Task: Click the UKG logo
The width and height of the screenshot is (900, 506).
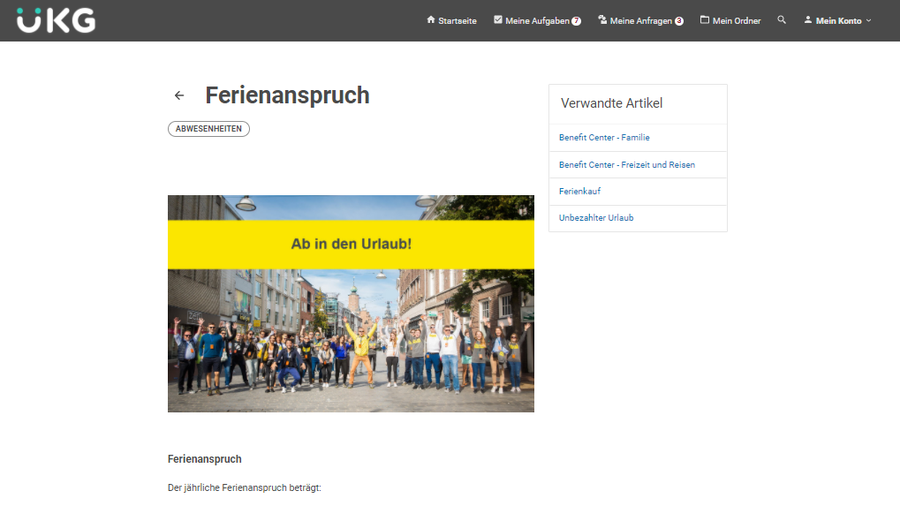Action: tap(56, 20)
